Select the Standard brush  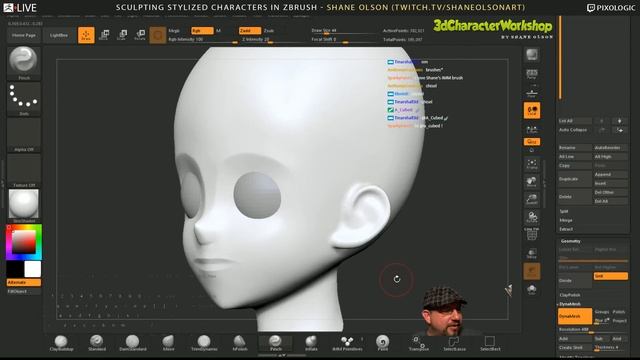97,343
